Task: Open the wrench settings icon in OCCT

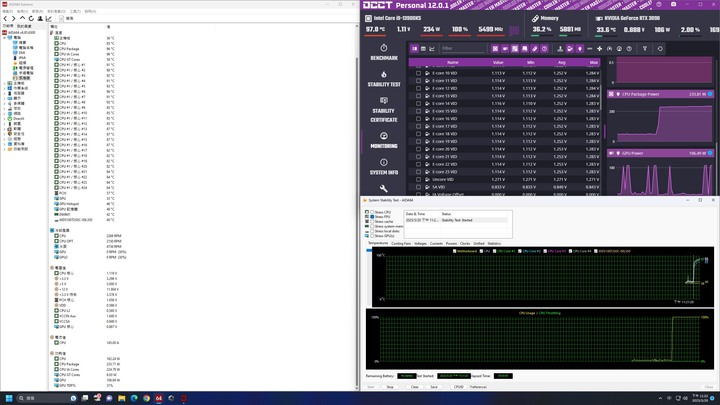Action: click(384, 188)
